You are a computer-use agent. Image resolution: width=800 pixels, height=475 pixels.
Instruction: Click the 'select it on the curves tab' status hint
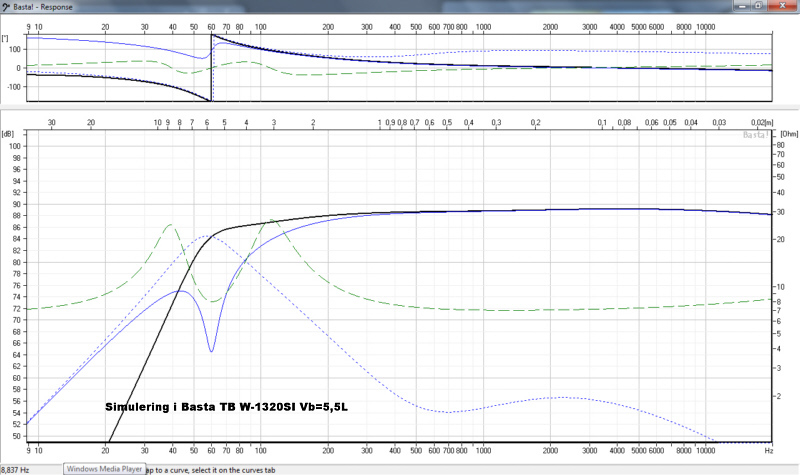(x=233, y=470)
